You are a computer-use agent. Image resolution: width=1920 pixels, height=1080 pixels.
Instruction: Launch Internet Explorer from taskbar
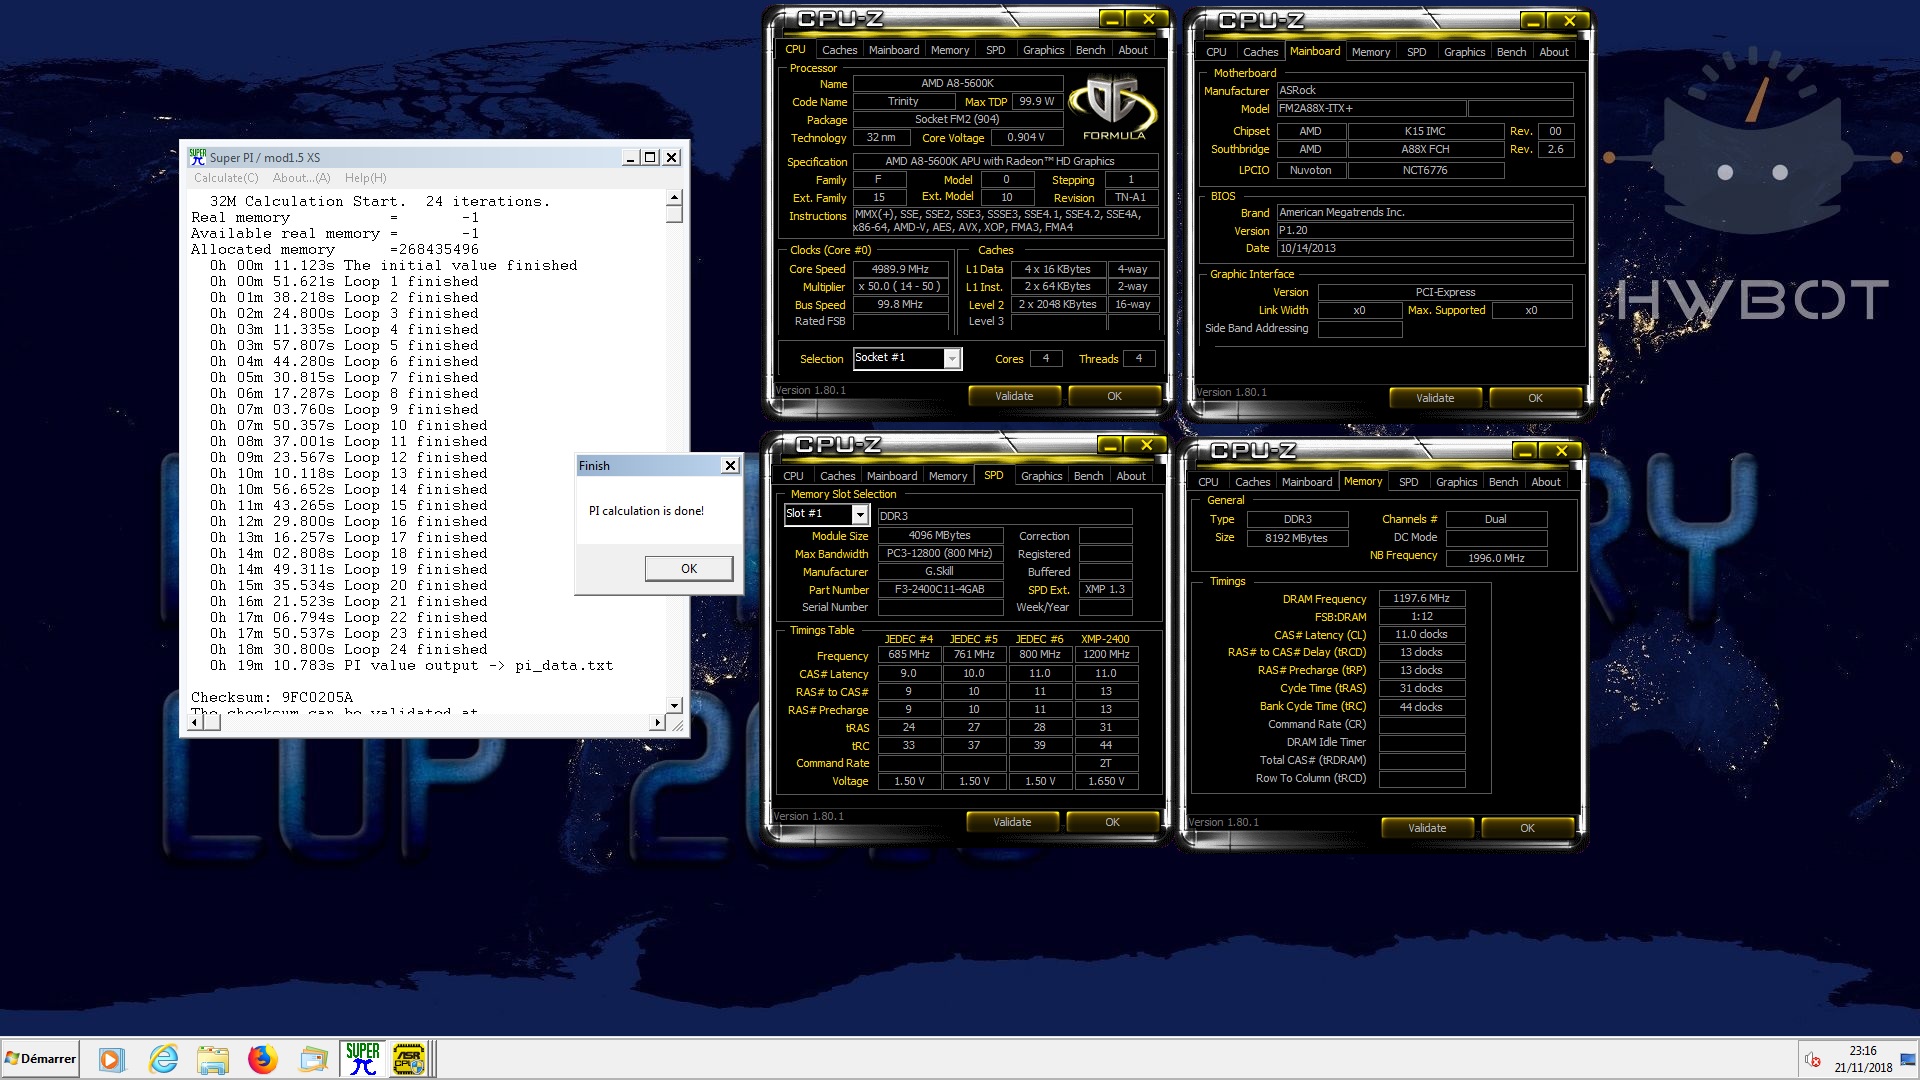point(163,1059)
